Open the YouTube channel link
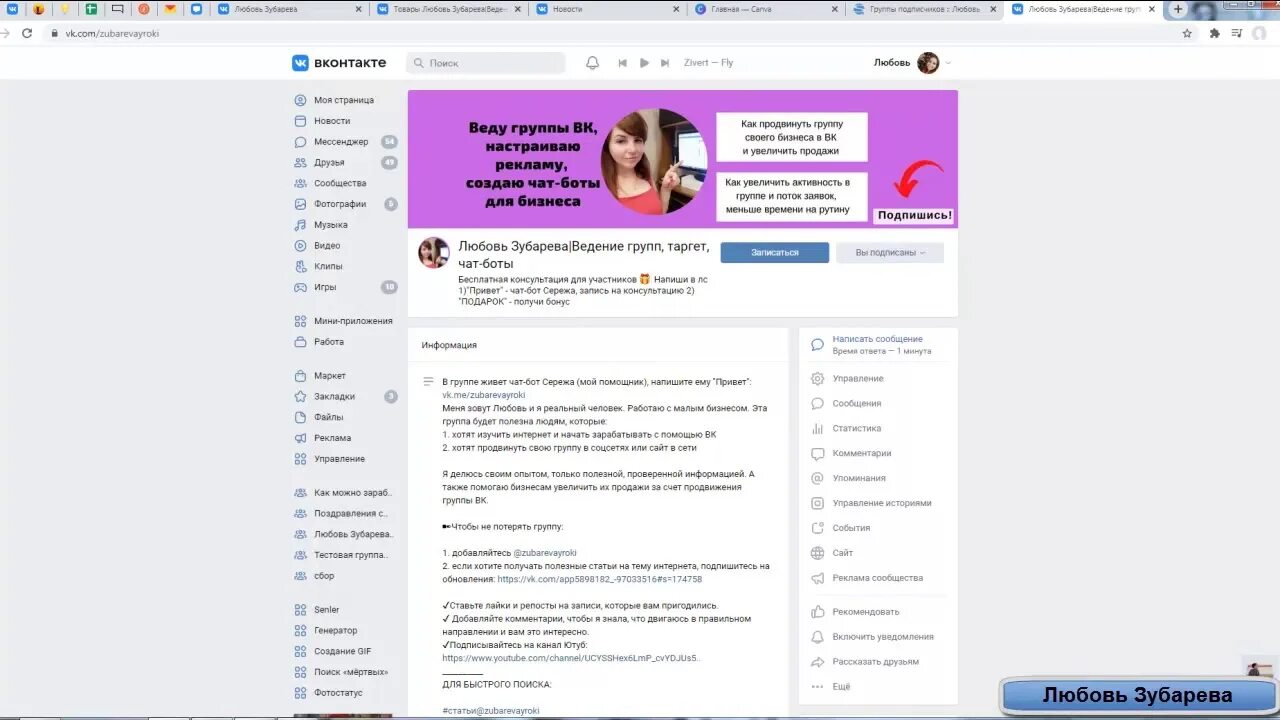 571,658
